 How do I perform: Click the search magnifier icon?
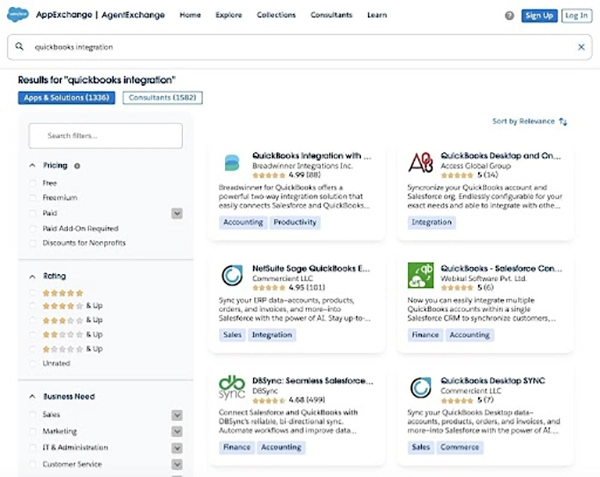click(x=19, y=47)
